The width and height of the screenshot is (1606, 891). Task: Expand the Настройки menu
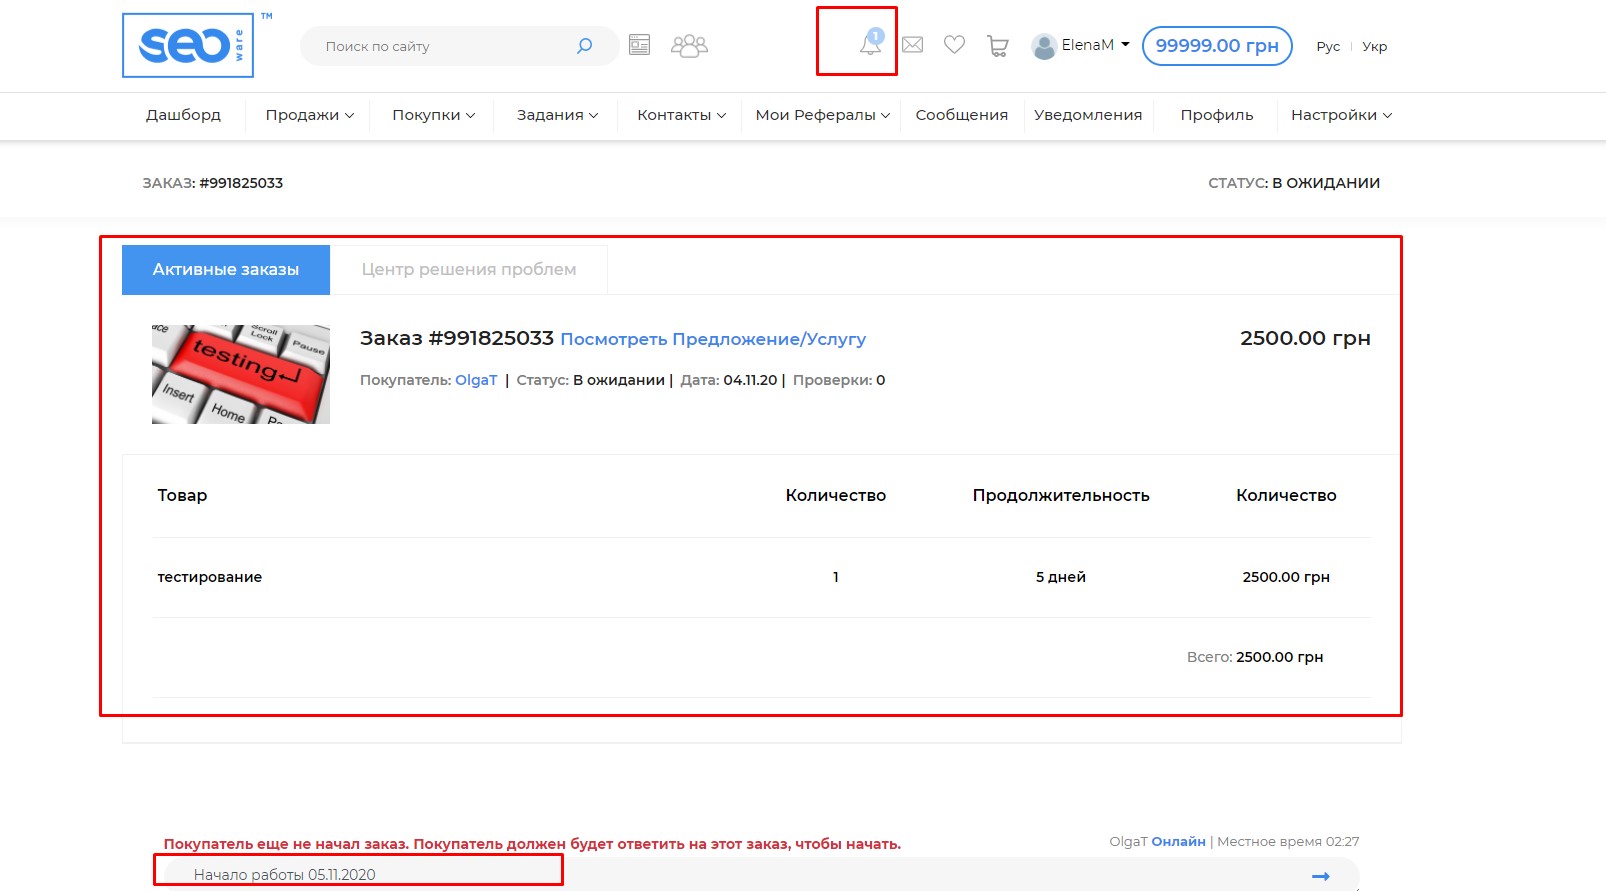pyautogui.click(x=1340, y=115)
